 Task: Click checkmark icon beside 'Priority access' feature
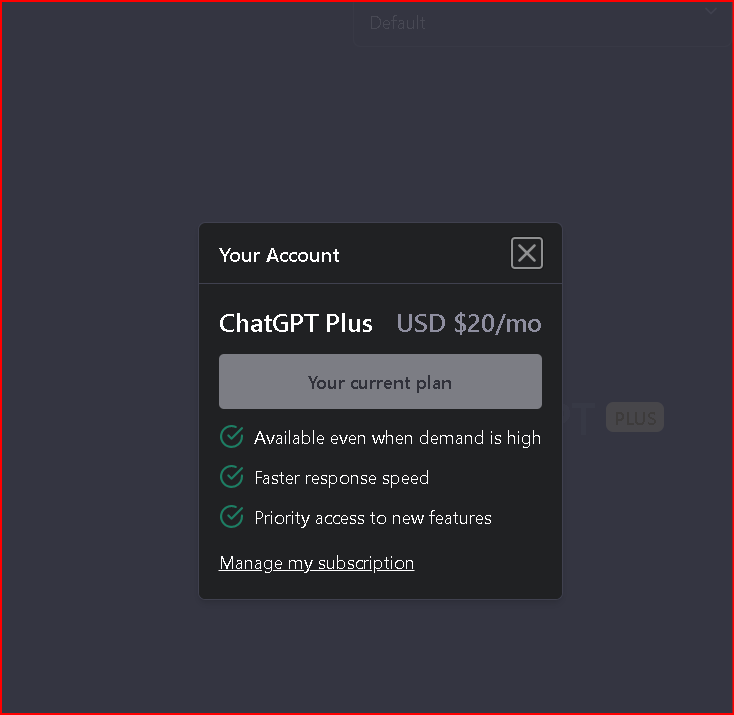[x=232, y=517]
